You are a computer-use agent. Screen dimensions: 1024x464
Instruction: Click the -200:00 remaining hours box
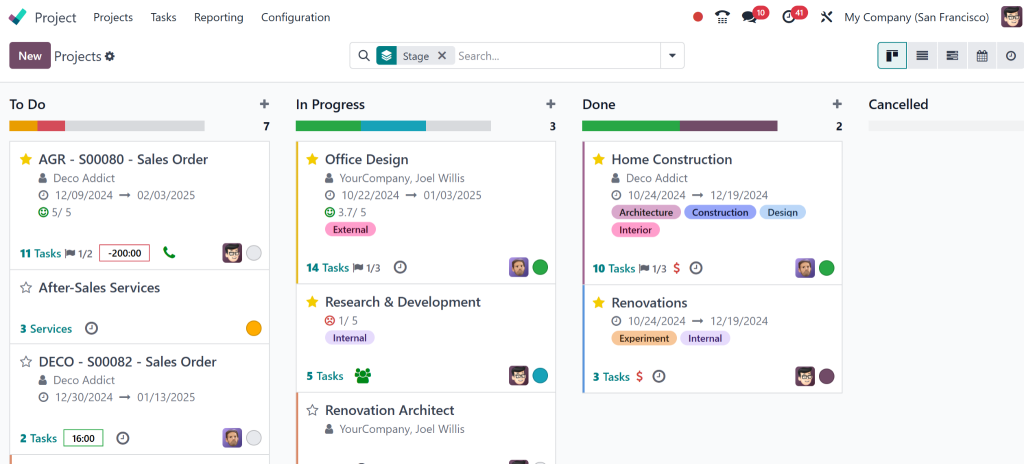coord(125,253)
